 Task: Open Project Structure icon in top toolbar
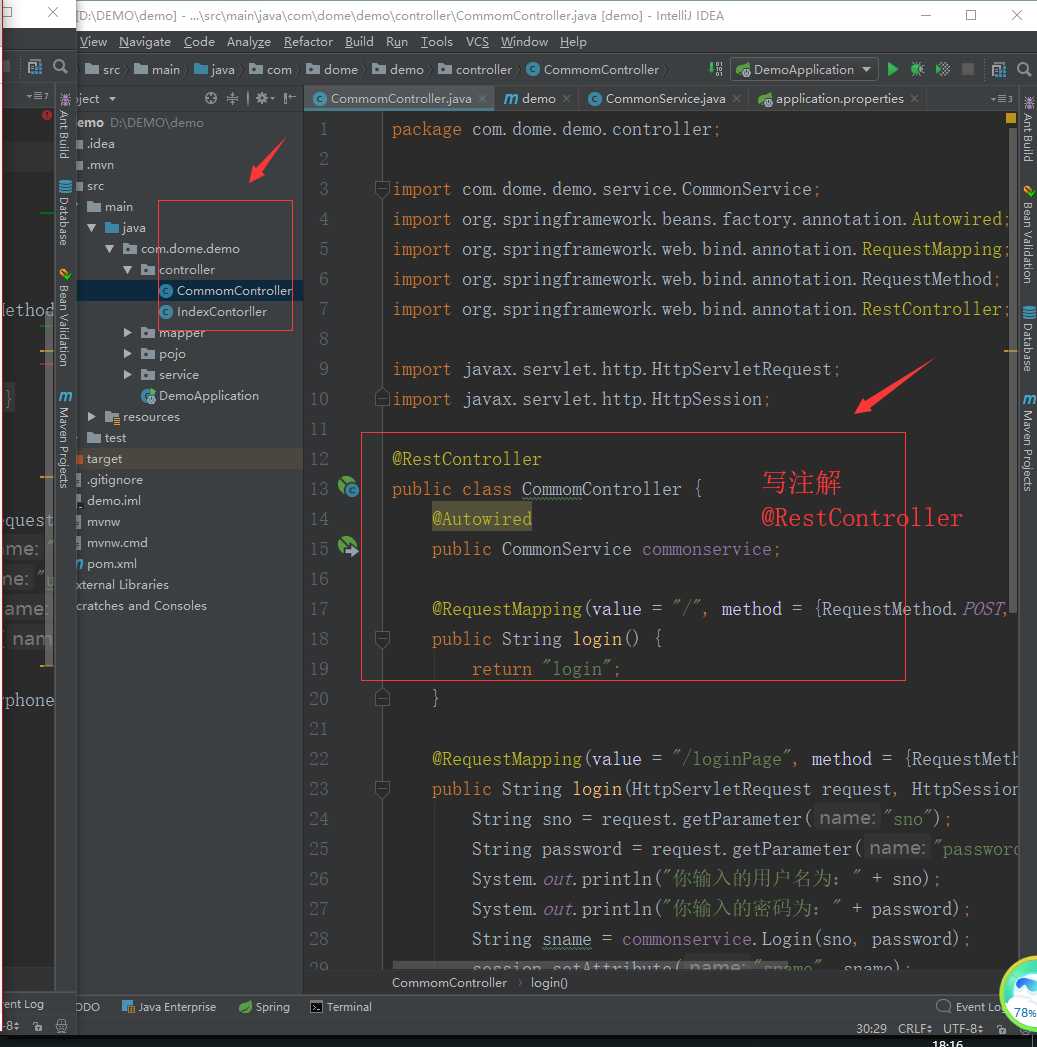pos(999,69)
